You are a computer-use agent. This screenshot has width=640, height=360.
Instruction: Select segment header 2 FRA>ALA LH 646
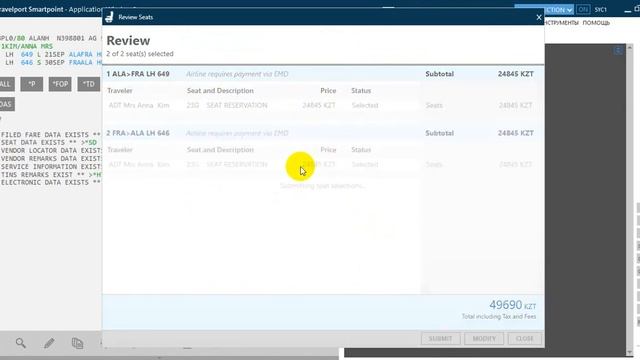(x=138, y=133)
